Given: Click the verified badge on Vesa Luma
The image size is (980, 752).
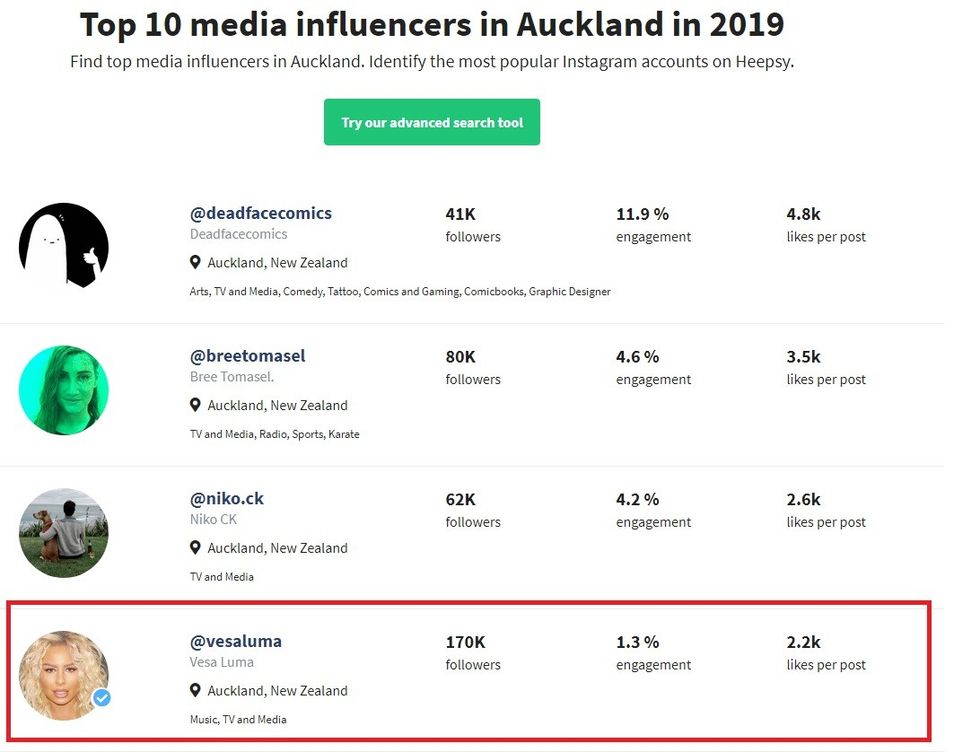Looking at the screenshot, I should coord(102,698).
